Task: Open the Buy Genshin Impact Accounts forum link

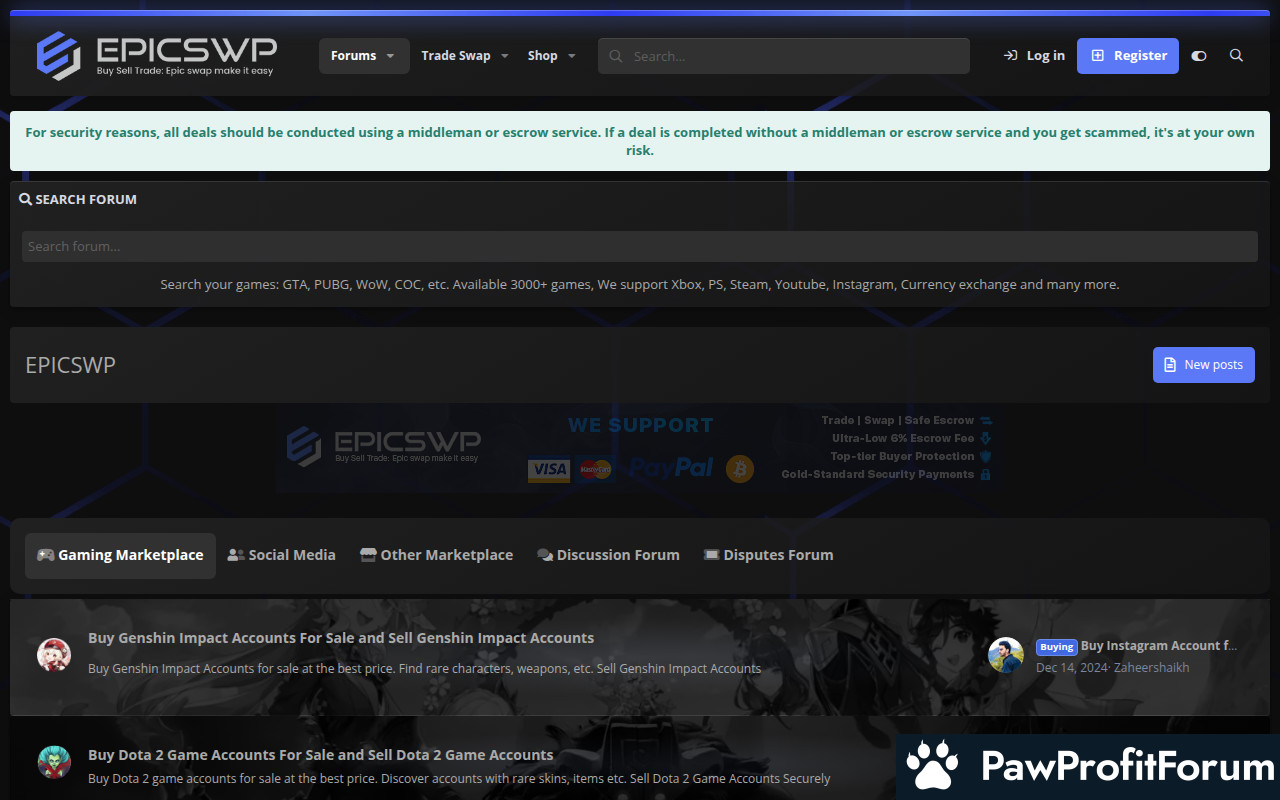Action: pos(341,638)
